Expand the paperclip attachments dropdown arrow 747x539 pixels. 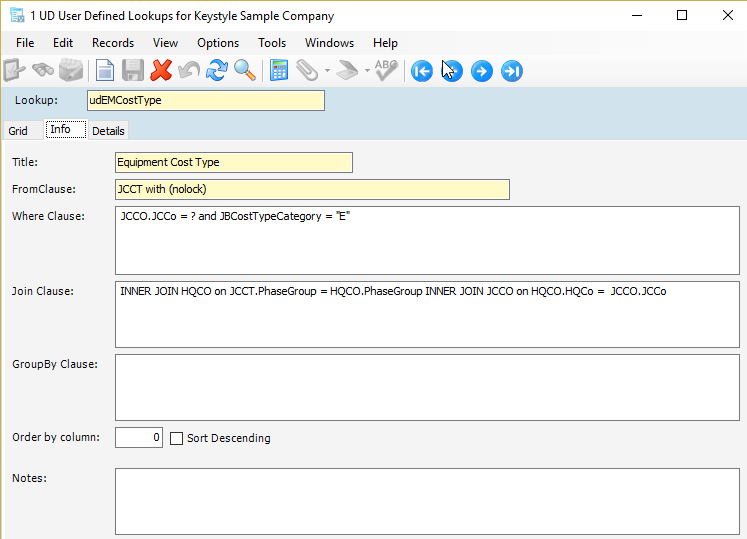pyautogui.click(x=327, y=71)
